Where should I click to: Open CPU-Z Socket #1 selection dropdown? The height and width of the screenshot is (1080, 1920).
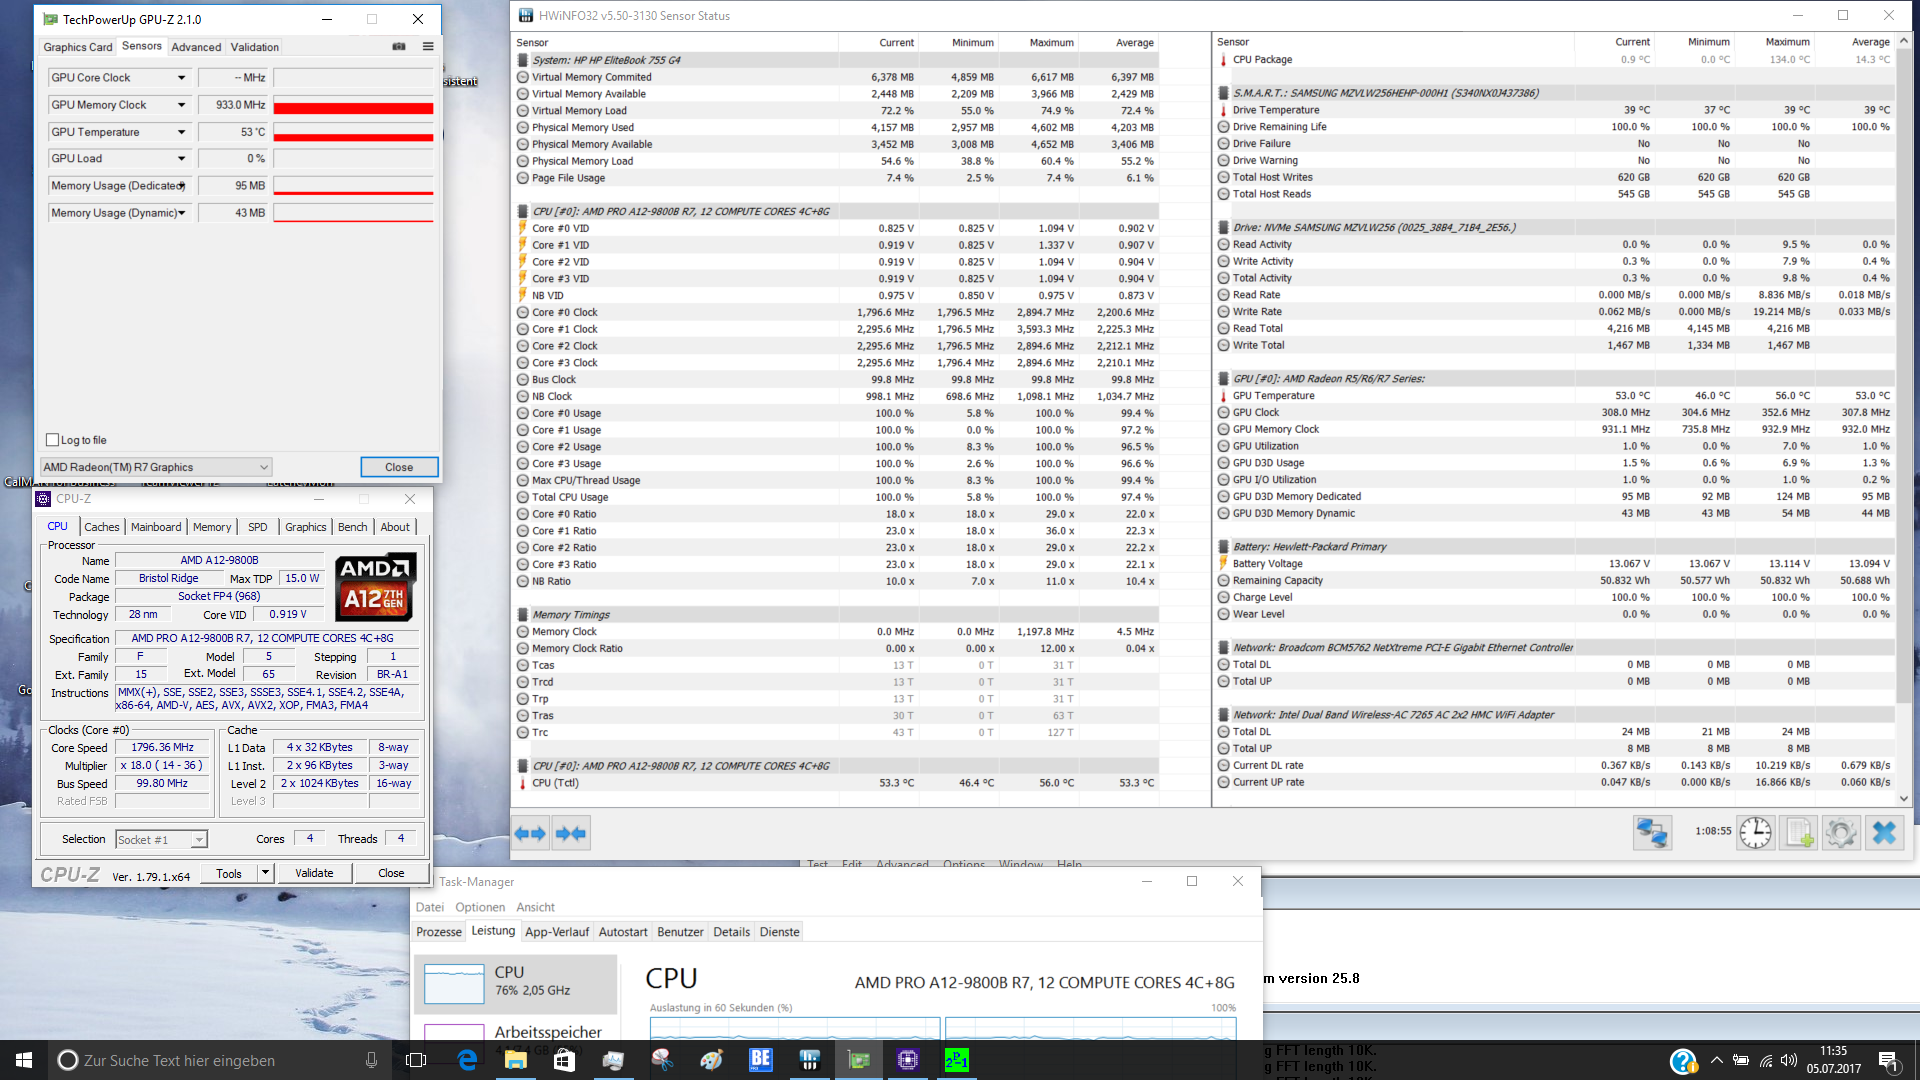pos(199,840)
